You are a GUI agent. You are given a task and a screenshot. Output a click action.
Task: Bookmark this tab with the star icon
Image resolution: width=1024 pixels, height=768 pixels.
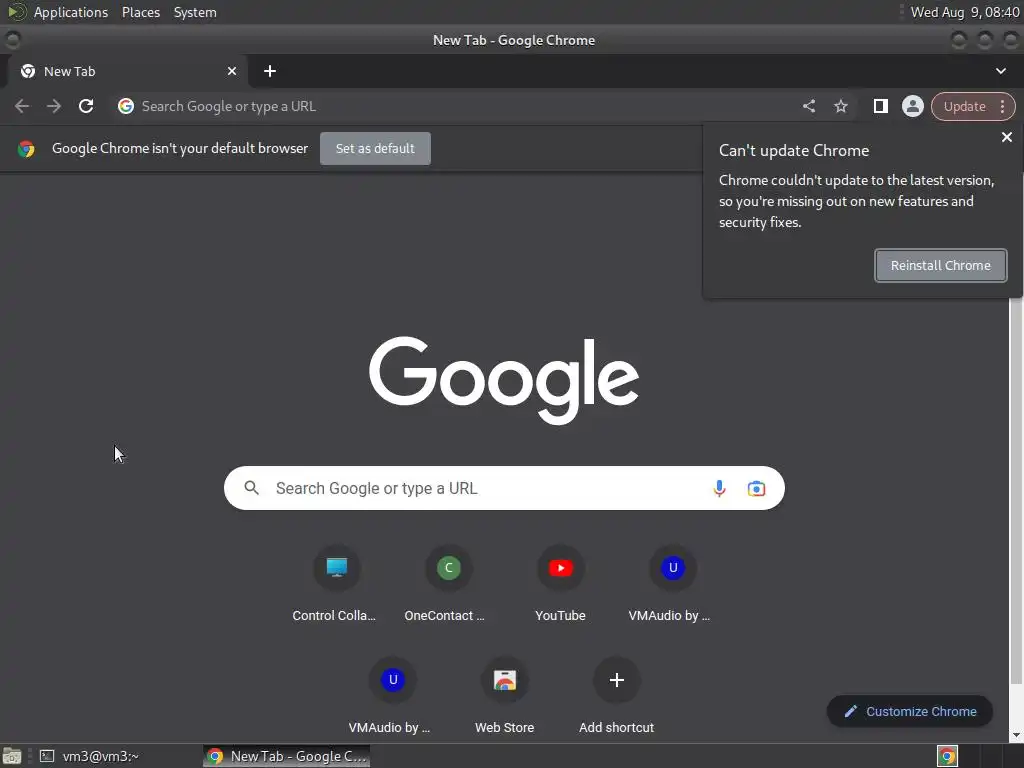(840, 106)
